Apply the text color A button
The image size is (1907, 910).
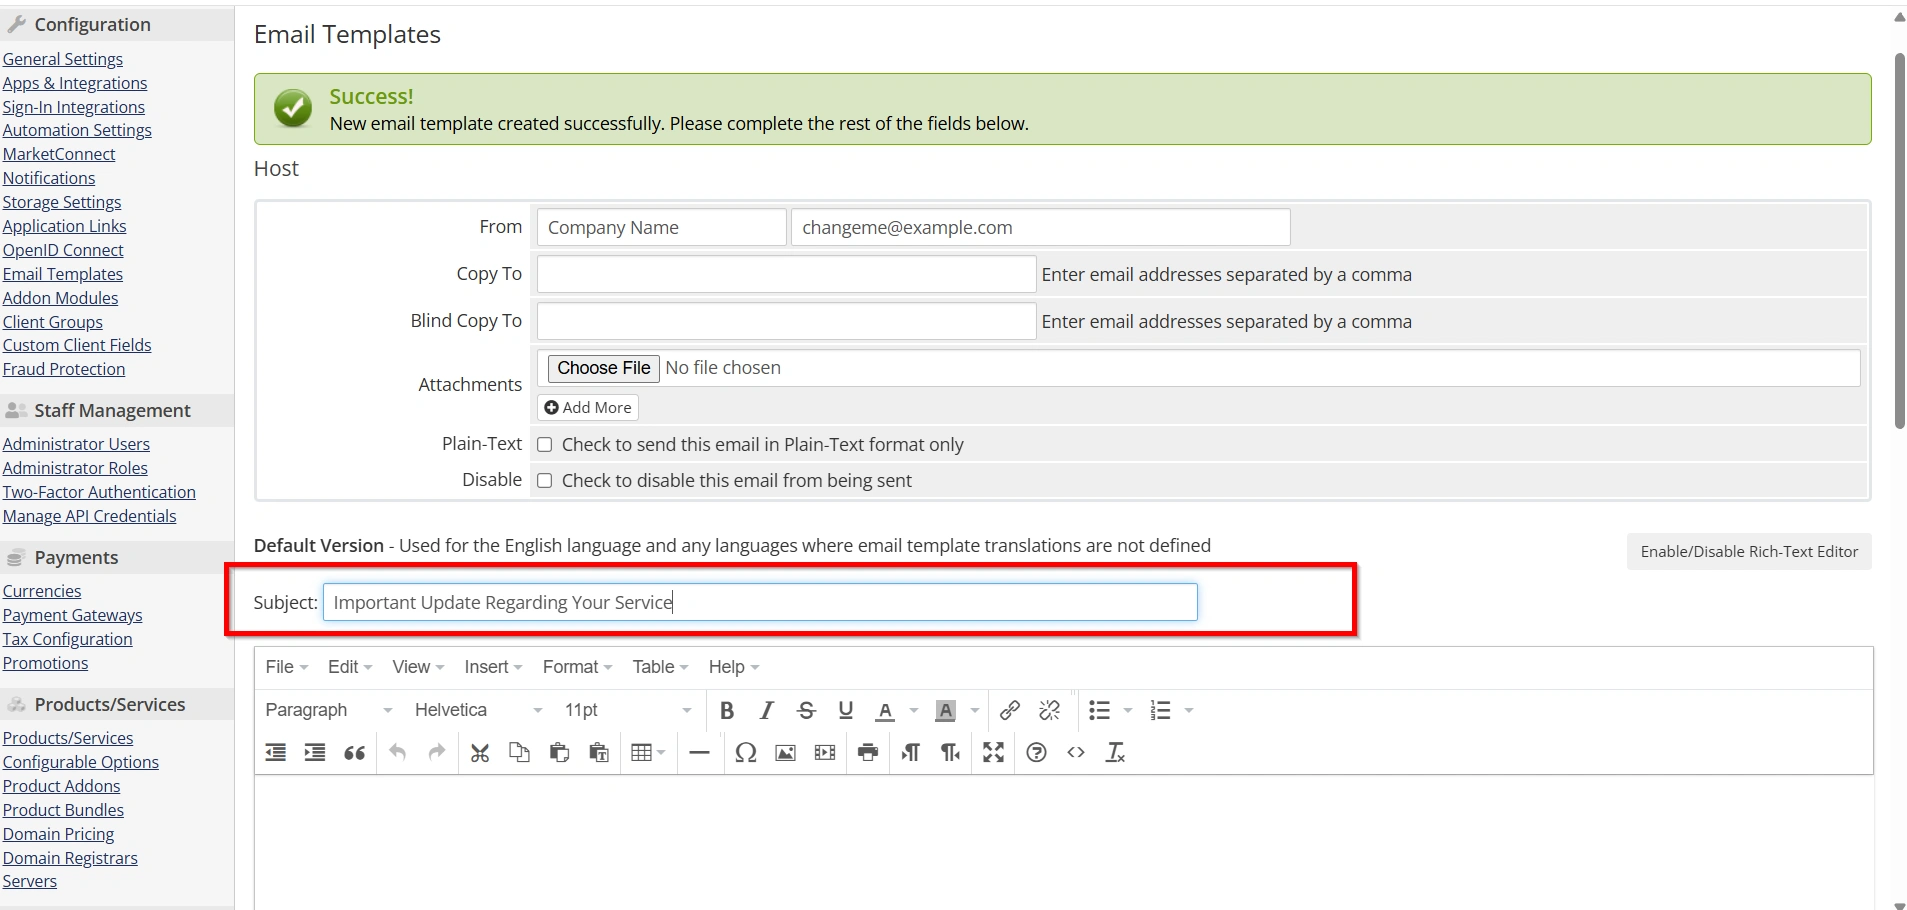click(x=885, y=710)
